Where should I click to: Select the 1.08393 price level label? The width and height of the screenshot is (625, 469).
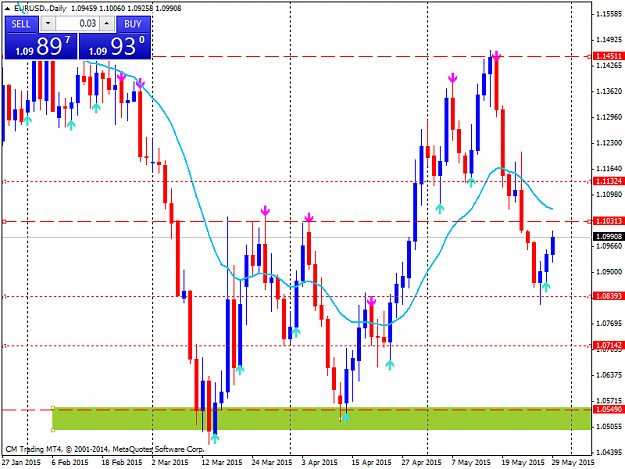click(608, 296)
